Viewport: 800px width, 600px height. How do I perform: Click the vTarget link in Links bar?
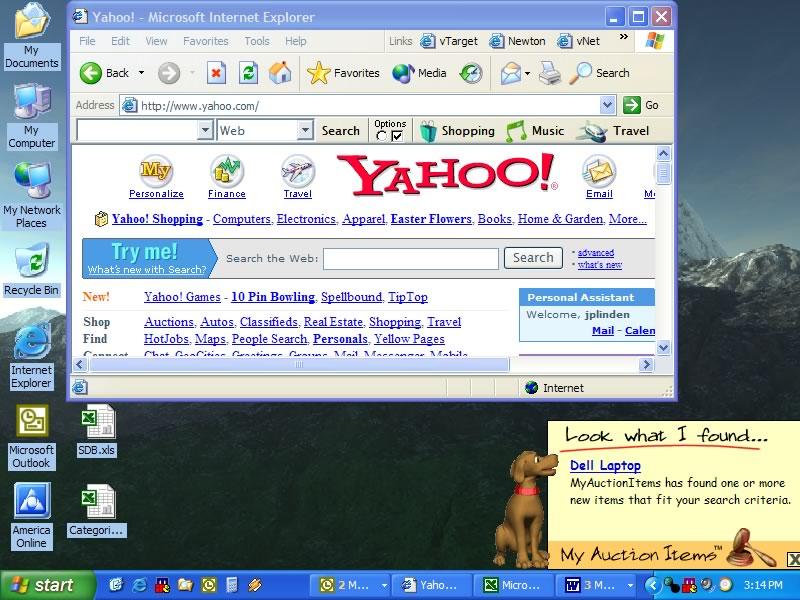449,41
